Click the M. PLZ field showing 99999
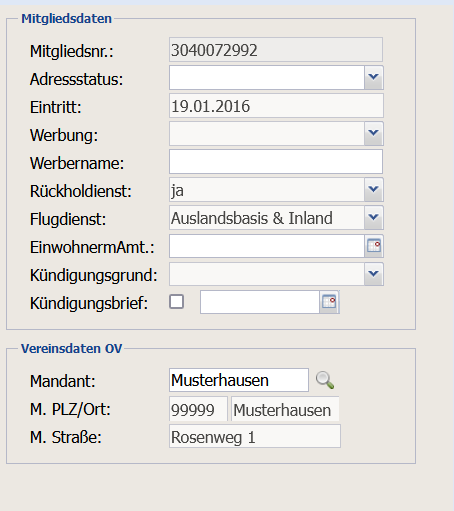Image resolution: width=454 pixels, height=511 pixels. pos(198,409)
